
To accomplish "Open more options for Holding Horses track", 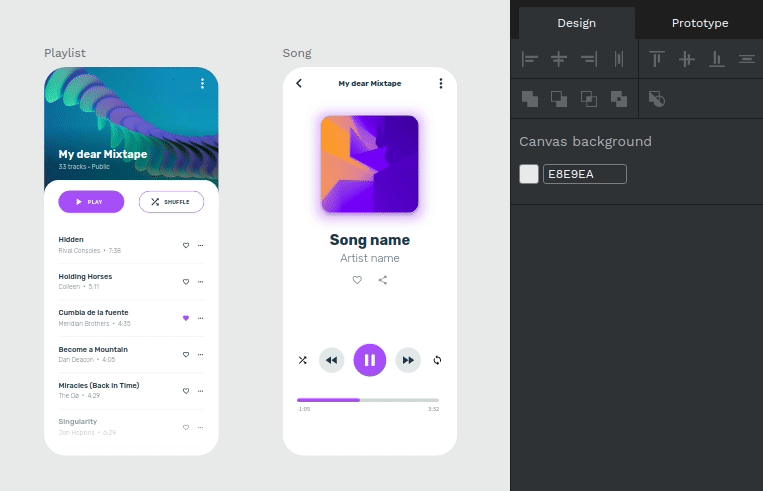I will tap(201, 282).
